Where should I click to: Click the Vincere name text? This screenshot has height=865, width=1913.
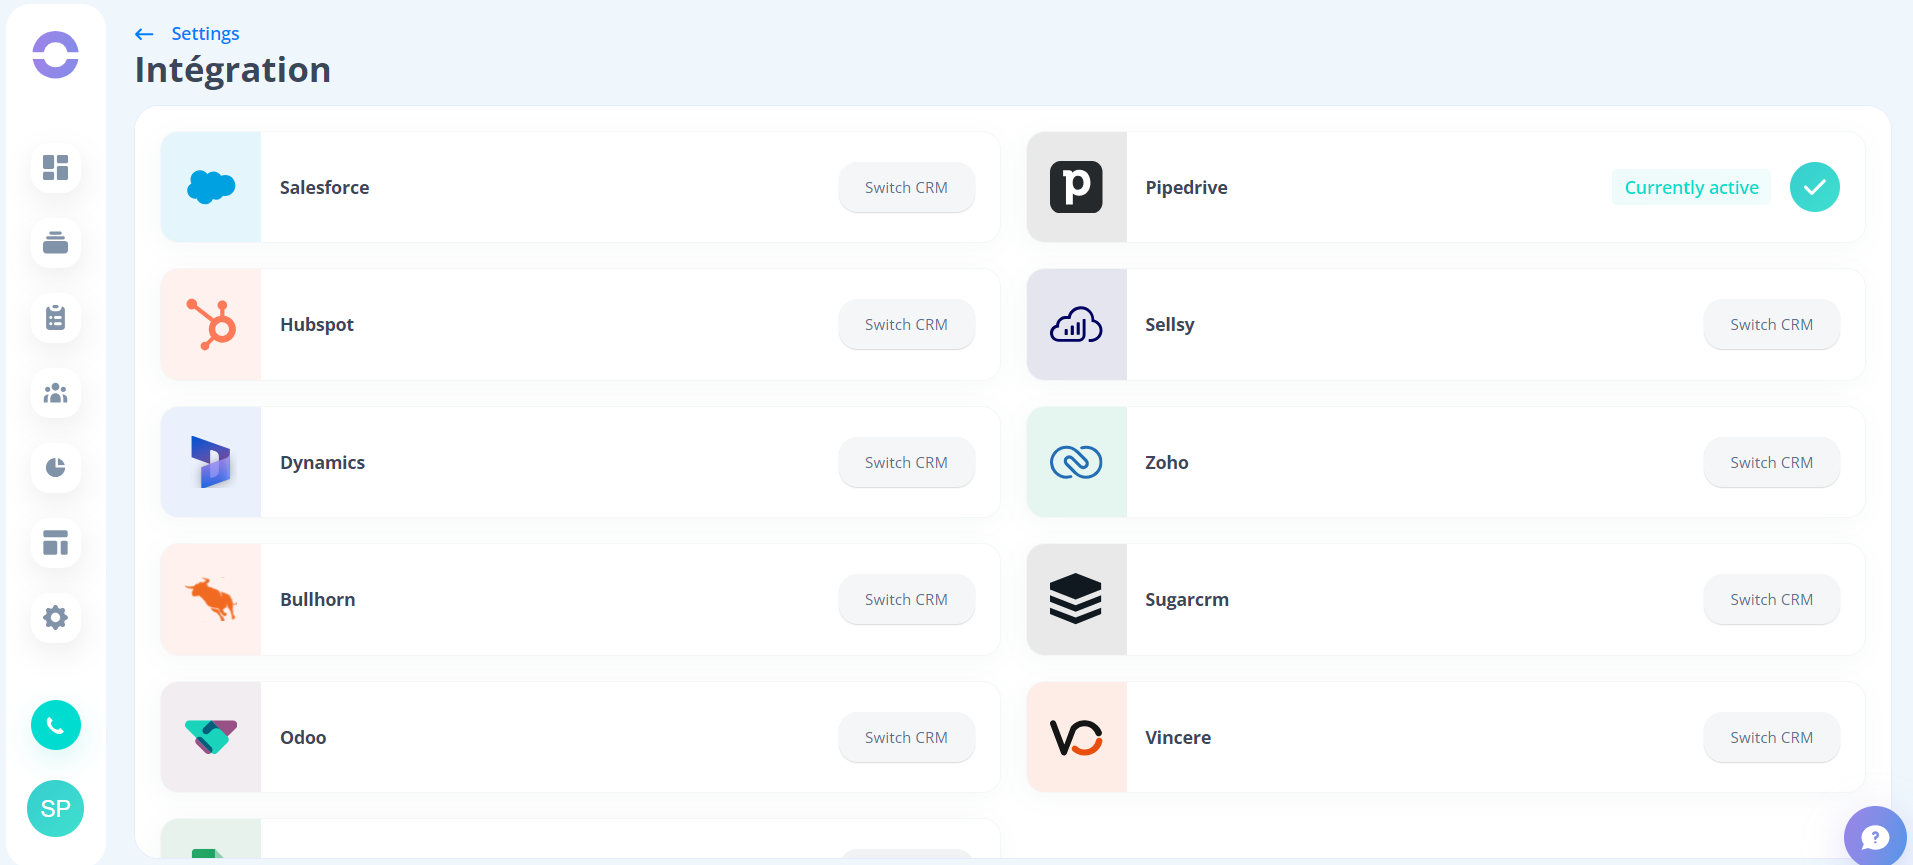1178,737
